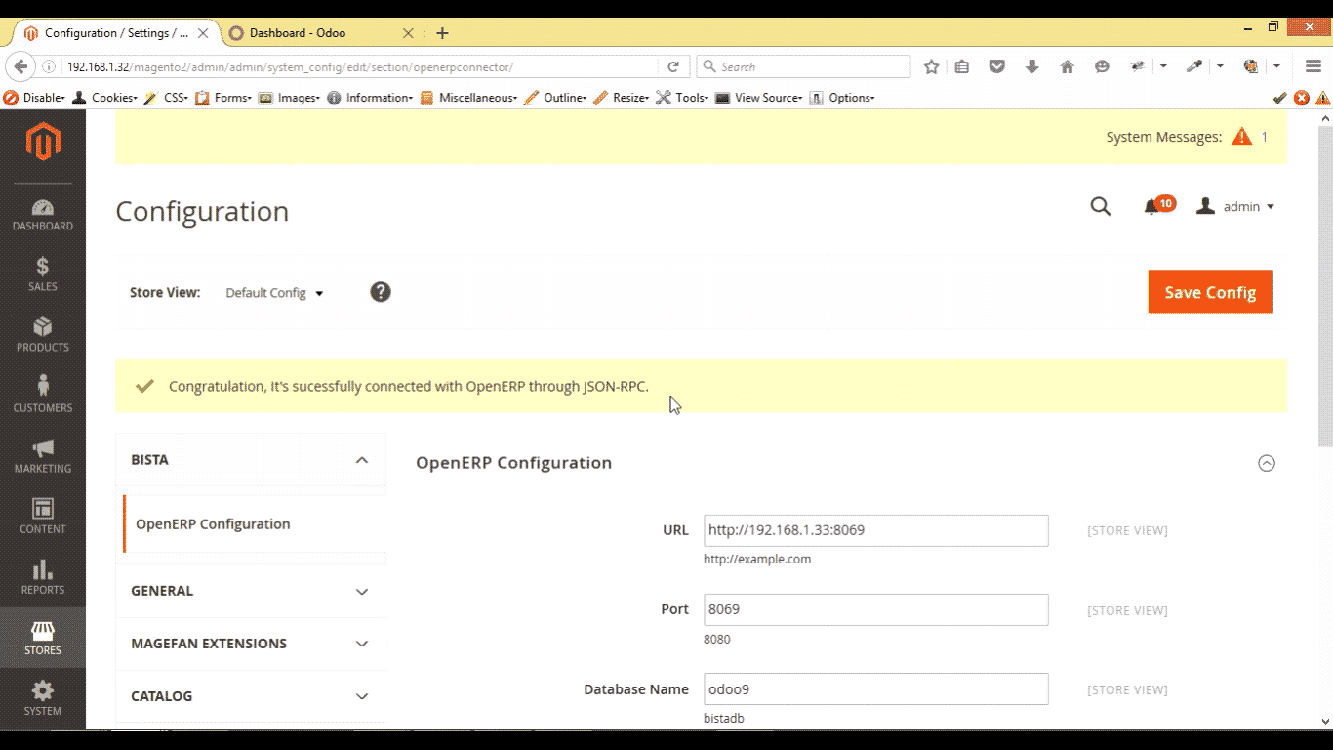Viewport: 1333px width, 750px height.
Task: Open the downloads arrow icon
Action: pyautogui.click(x=1032, y=66)
